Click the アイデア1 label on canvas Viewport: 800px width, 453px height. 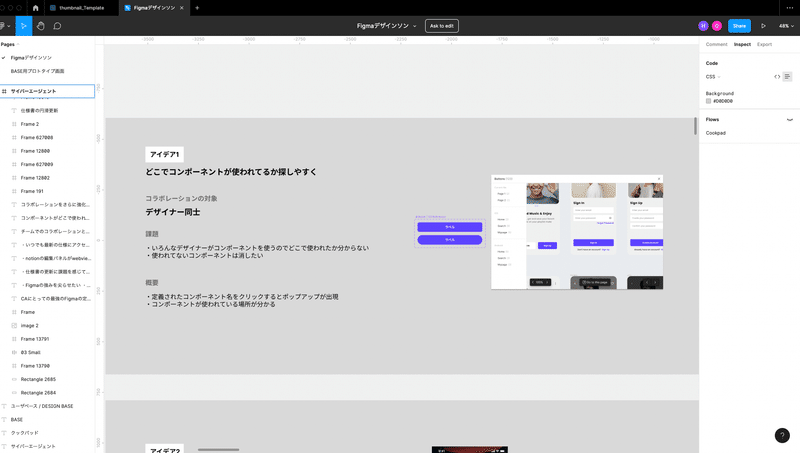pyautogui.click(x=164, y=154)
